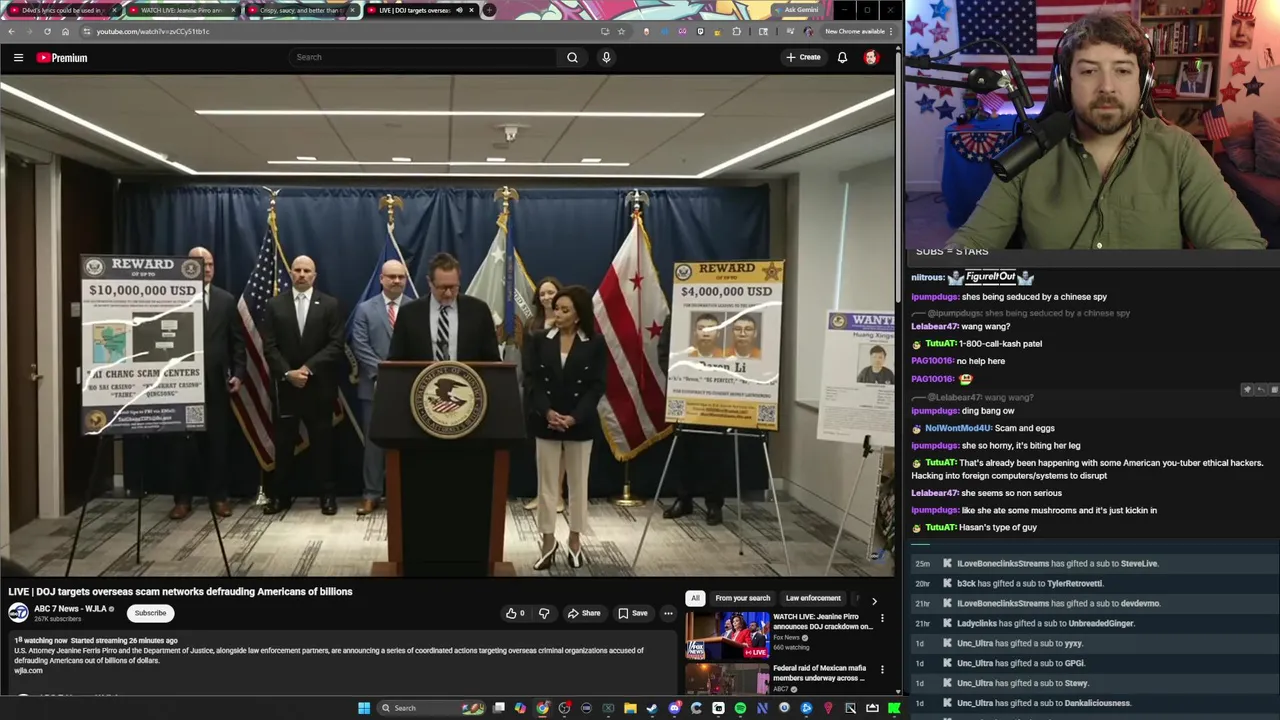Start voice search with microphone icon
Screen dimensions: 1280x720
click(x=606, y=58)
